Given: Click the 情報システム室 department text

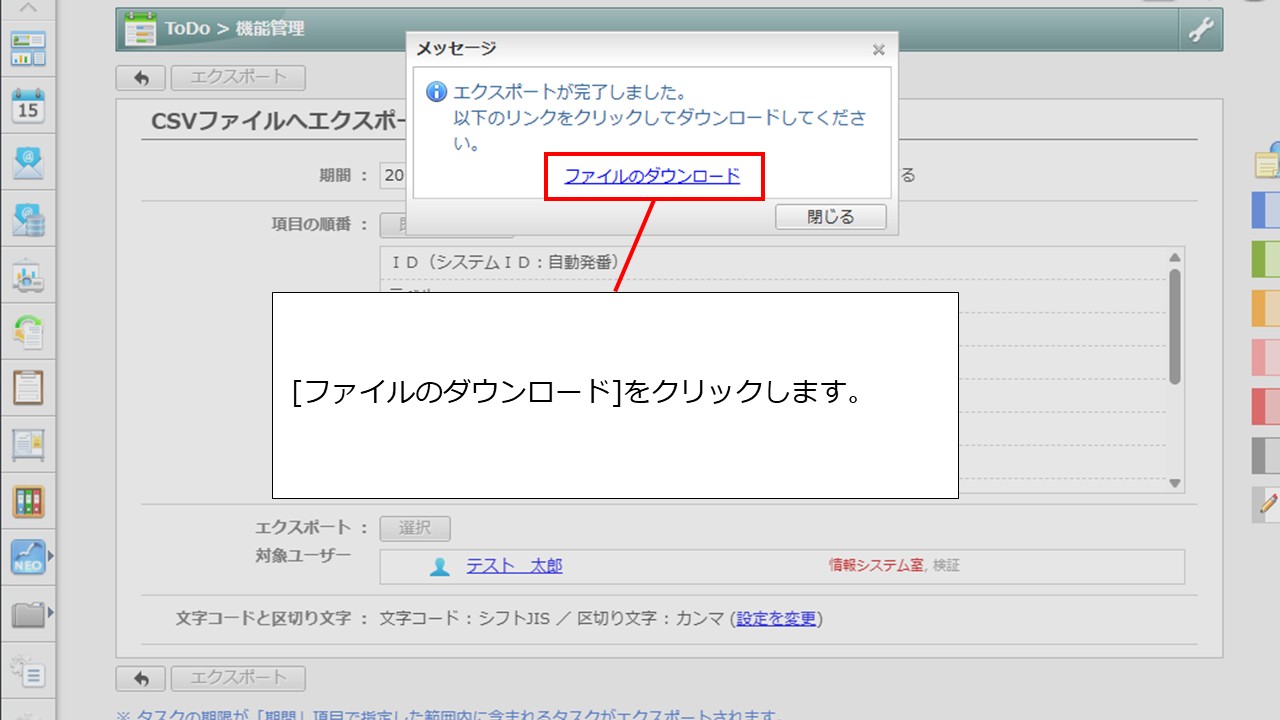Looking at the screenshot, I should (x=876, y=566).
